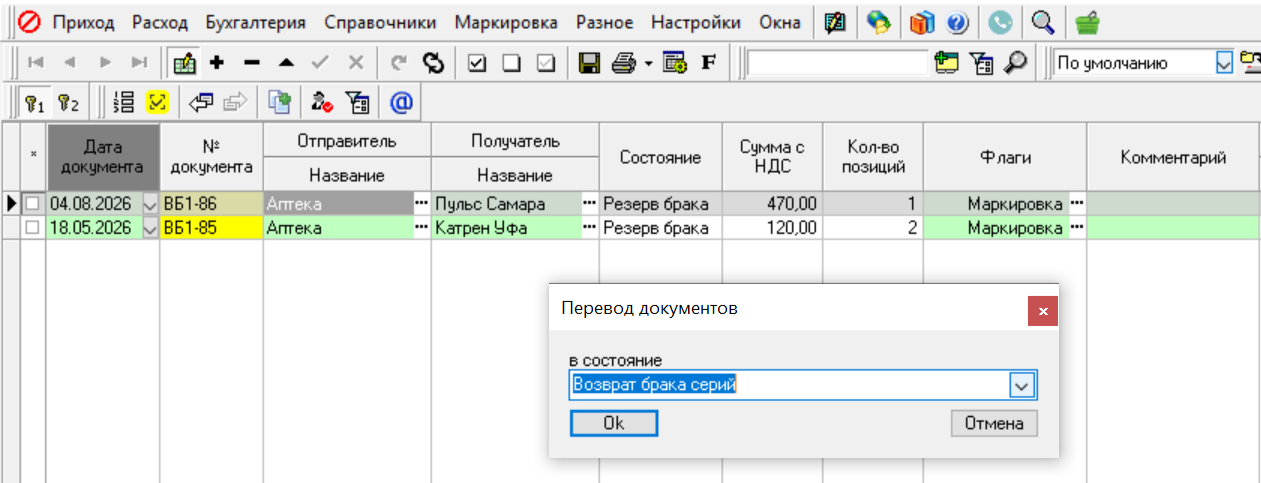Screen dimensions: 1261x483
Task: Click the empty search input field
Action: pyautogui.click(x=838, y=63)
